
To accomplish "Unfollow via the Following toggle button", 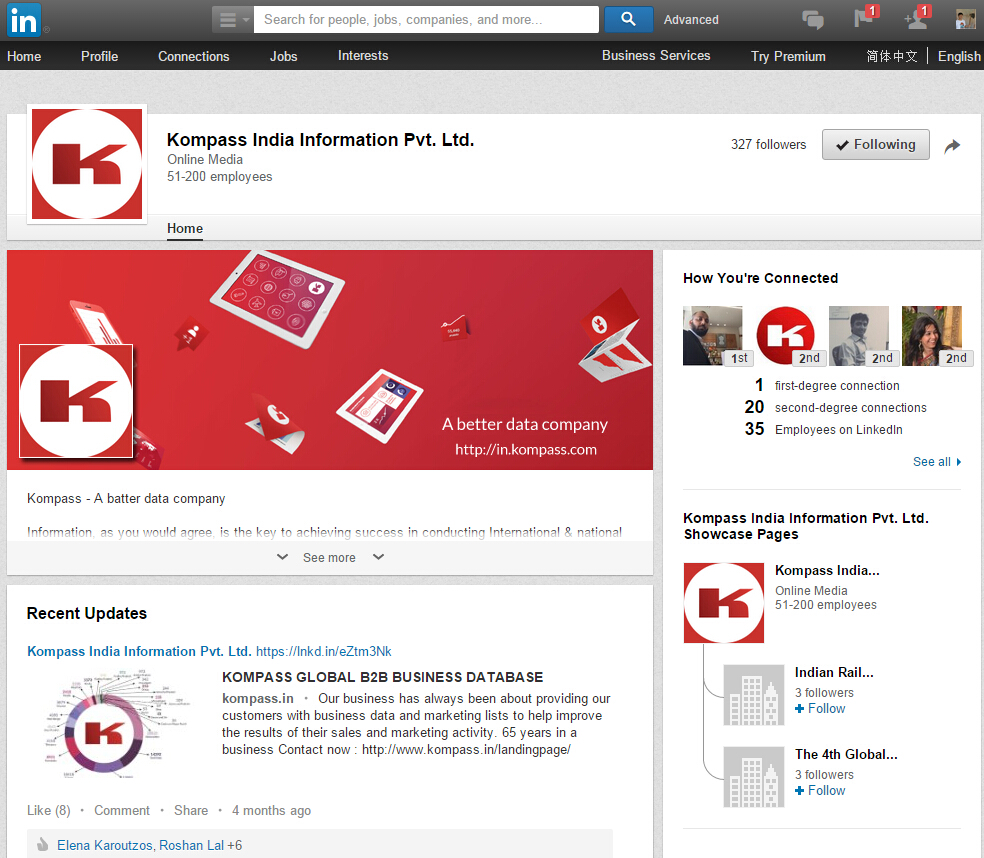I will pyautogui.click(x=875, y=144).
